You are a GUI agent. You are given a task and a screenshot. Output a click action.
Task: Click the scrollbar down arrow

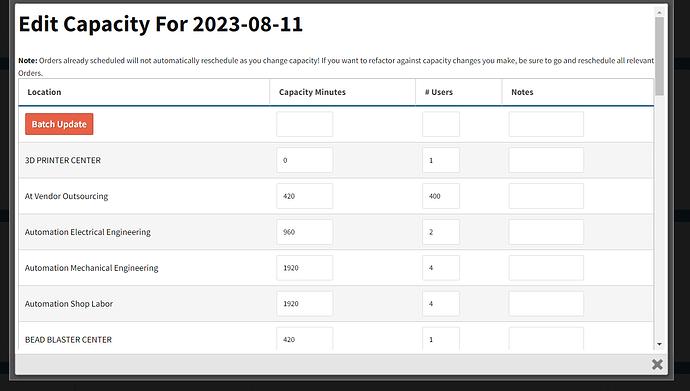click(659, 344)
